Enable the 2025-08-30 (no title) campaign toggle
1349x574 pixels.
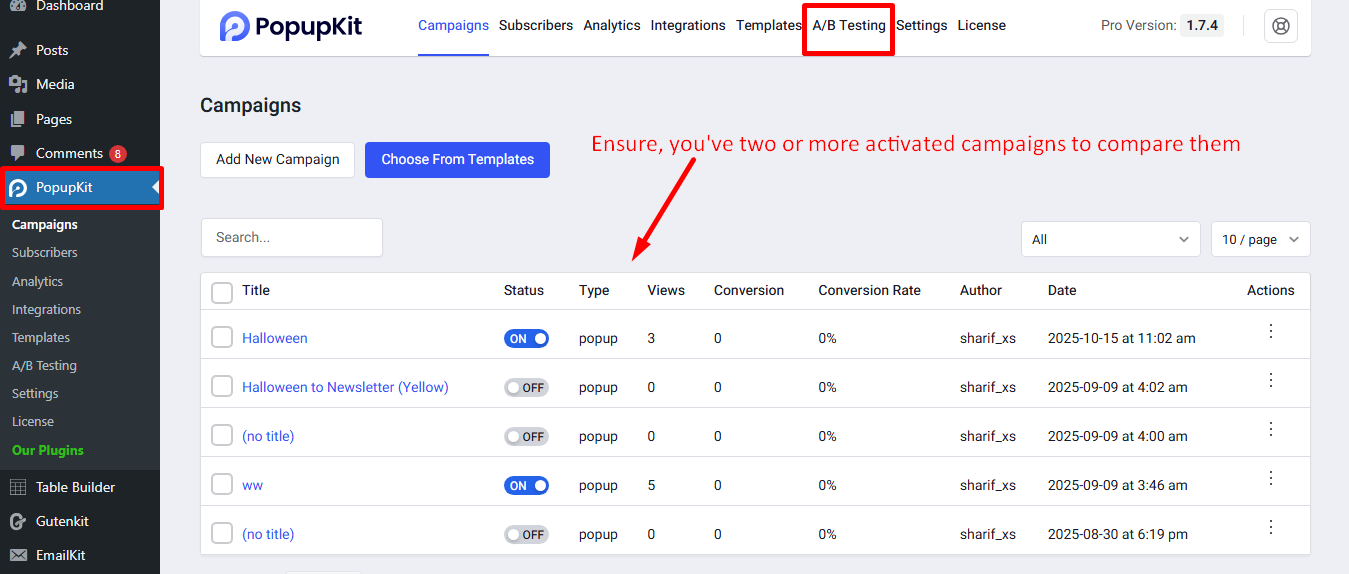coord(526,534)
